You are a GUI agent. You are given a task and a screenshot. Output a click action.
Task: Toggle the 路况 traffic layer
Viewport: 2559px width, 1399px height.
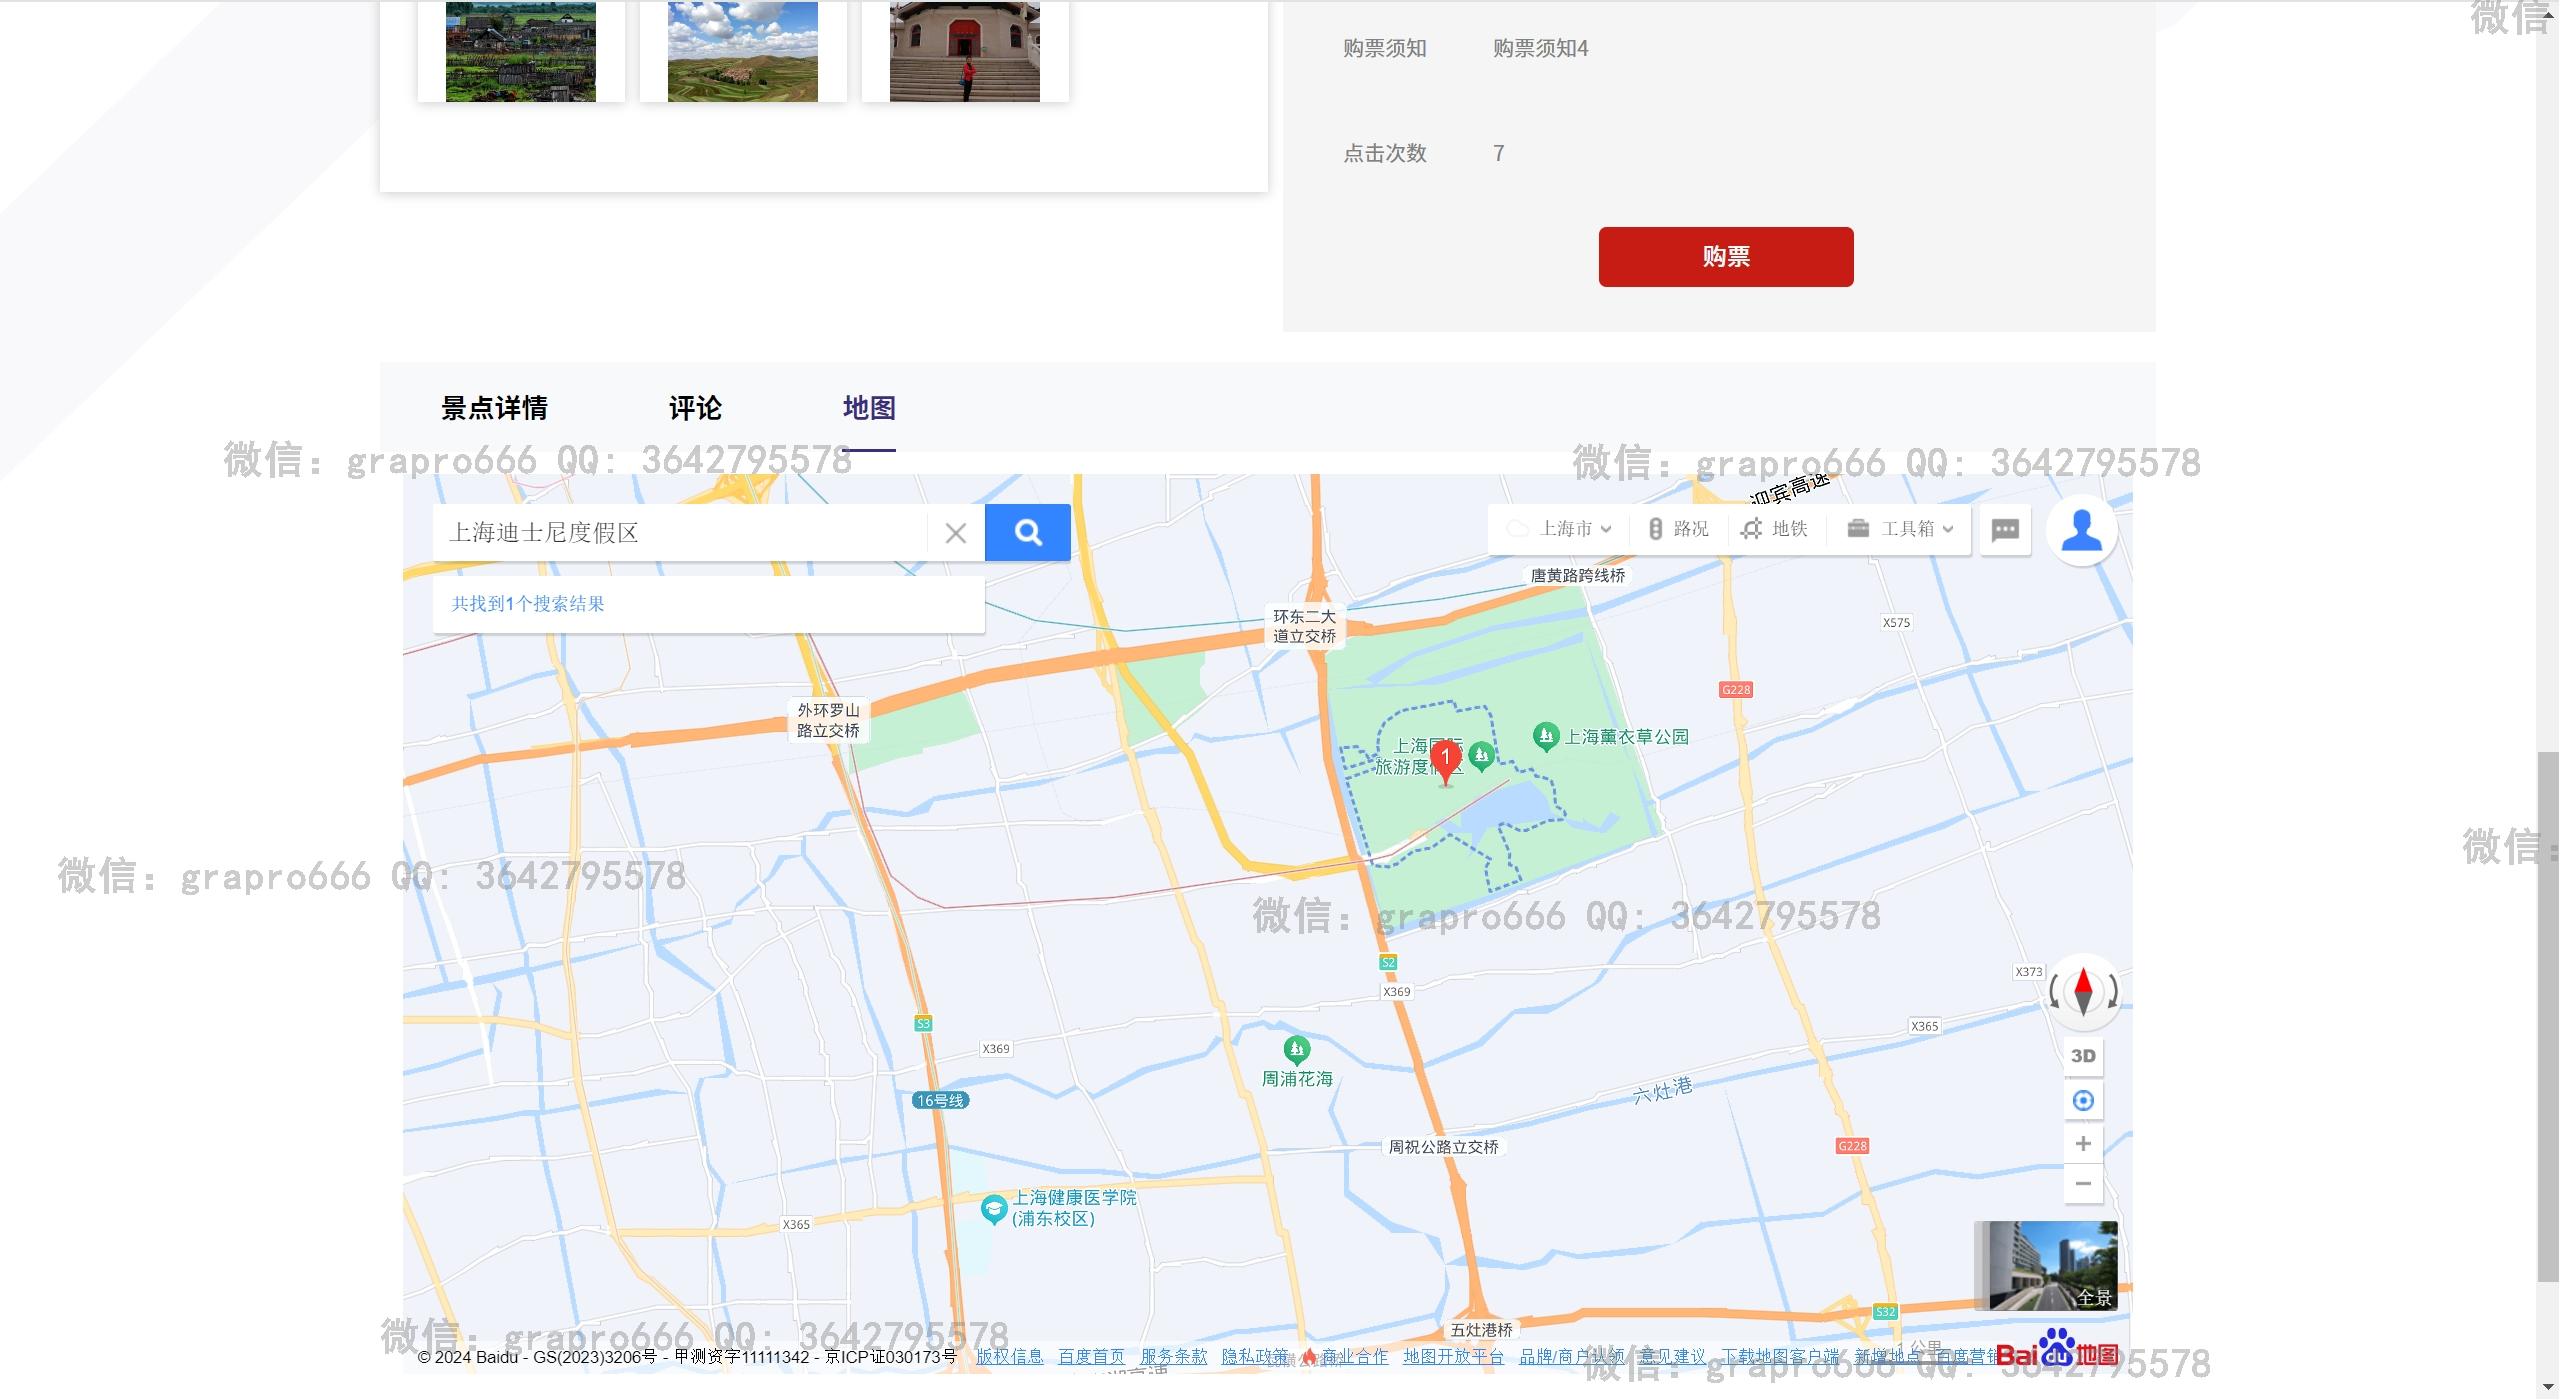[1679, 529]
